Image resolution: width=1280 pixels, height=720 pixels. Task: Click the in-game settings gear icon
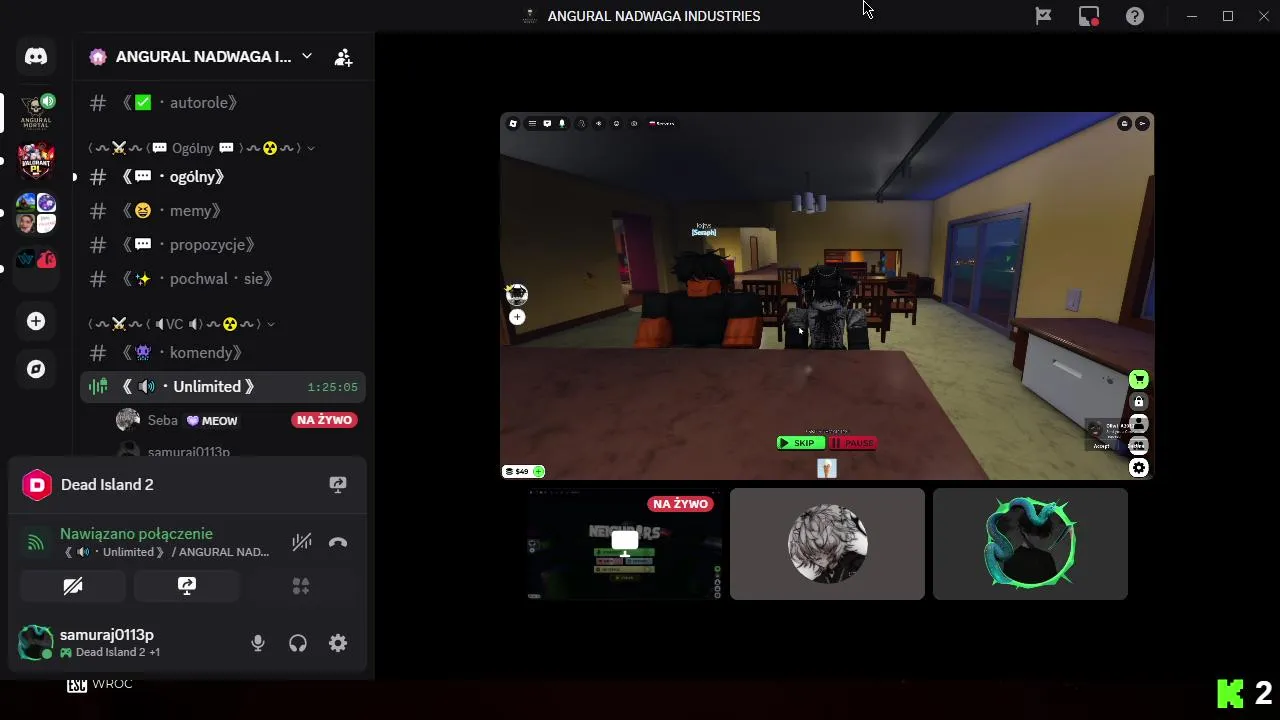[x=1138, y=468]
